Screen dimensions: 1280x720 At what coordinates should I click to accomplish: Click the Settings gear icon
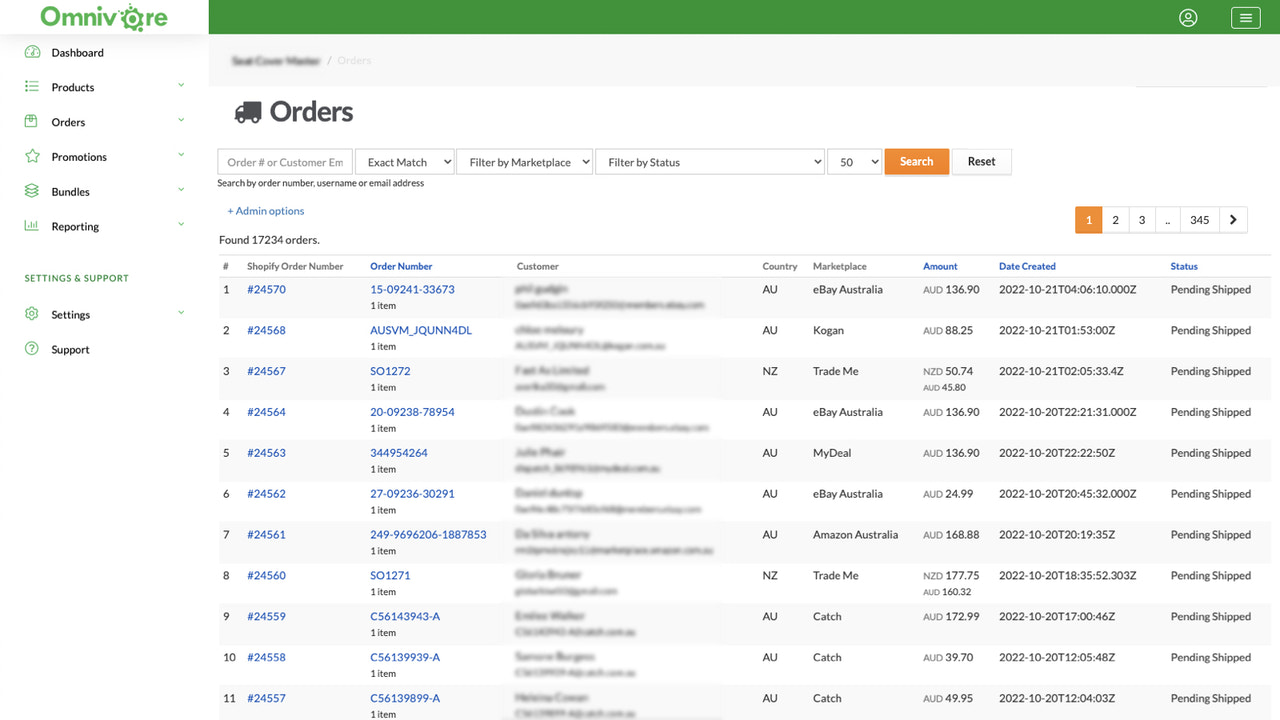[x=33, y=314]
